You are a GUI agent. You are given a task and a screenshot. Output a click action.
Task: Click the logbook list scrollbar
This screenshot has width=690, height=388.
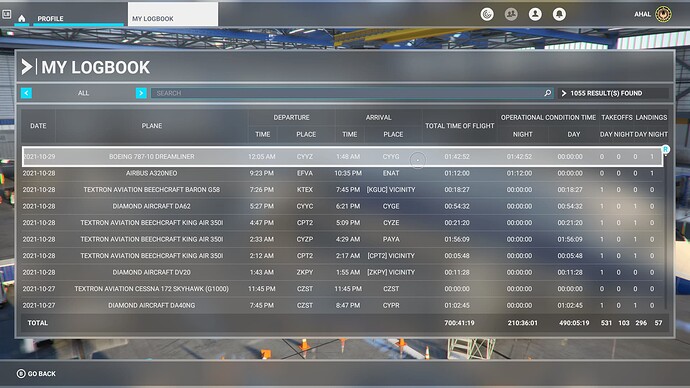666,228
